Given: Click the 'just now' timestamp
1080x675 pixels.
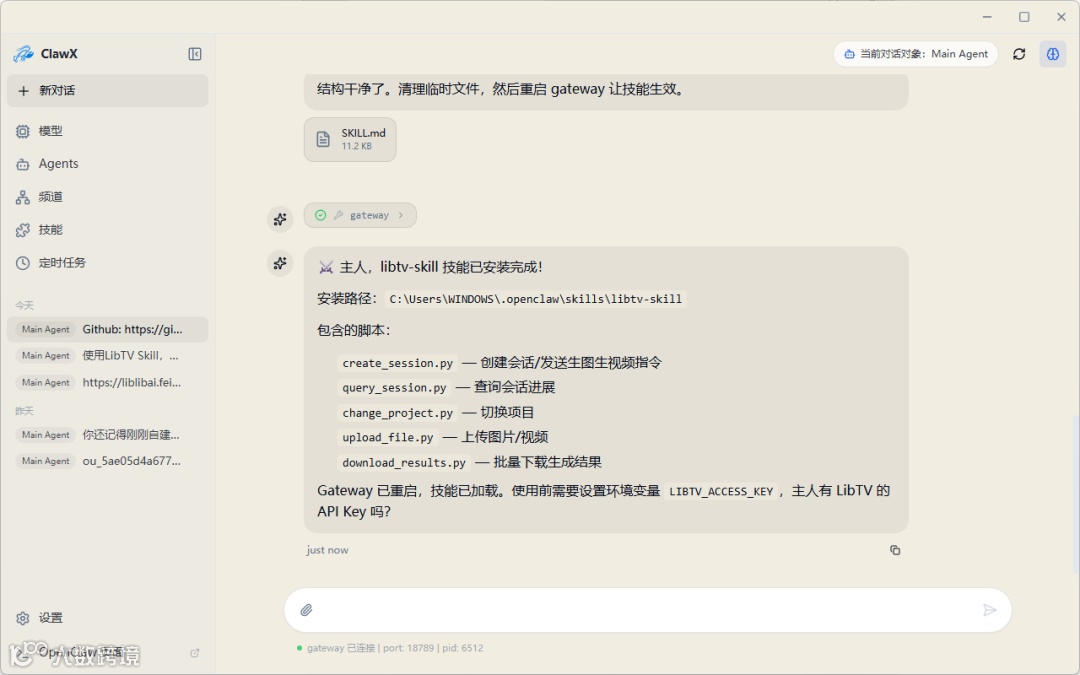Looking at the screenshot, I should click(x=327, y=550).
